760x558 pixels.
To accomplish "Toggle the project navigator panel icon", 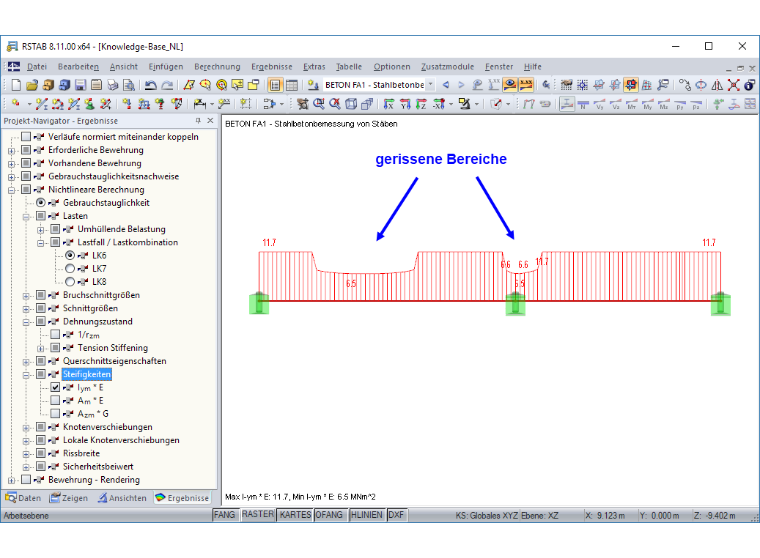I will click(x=275, y=85).
